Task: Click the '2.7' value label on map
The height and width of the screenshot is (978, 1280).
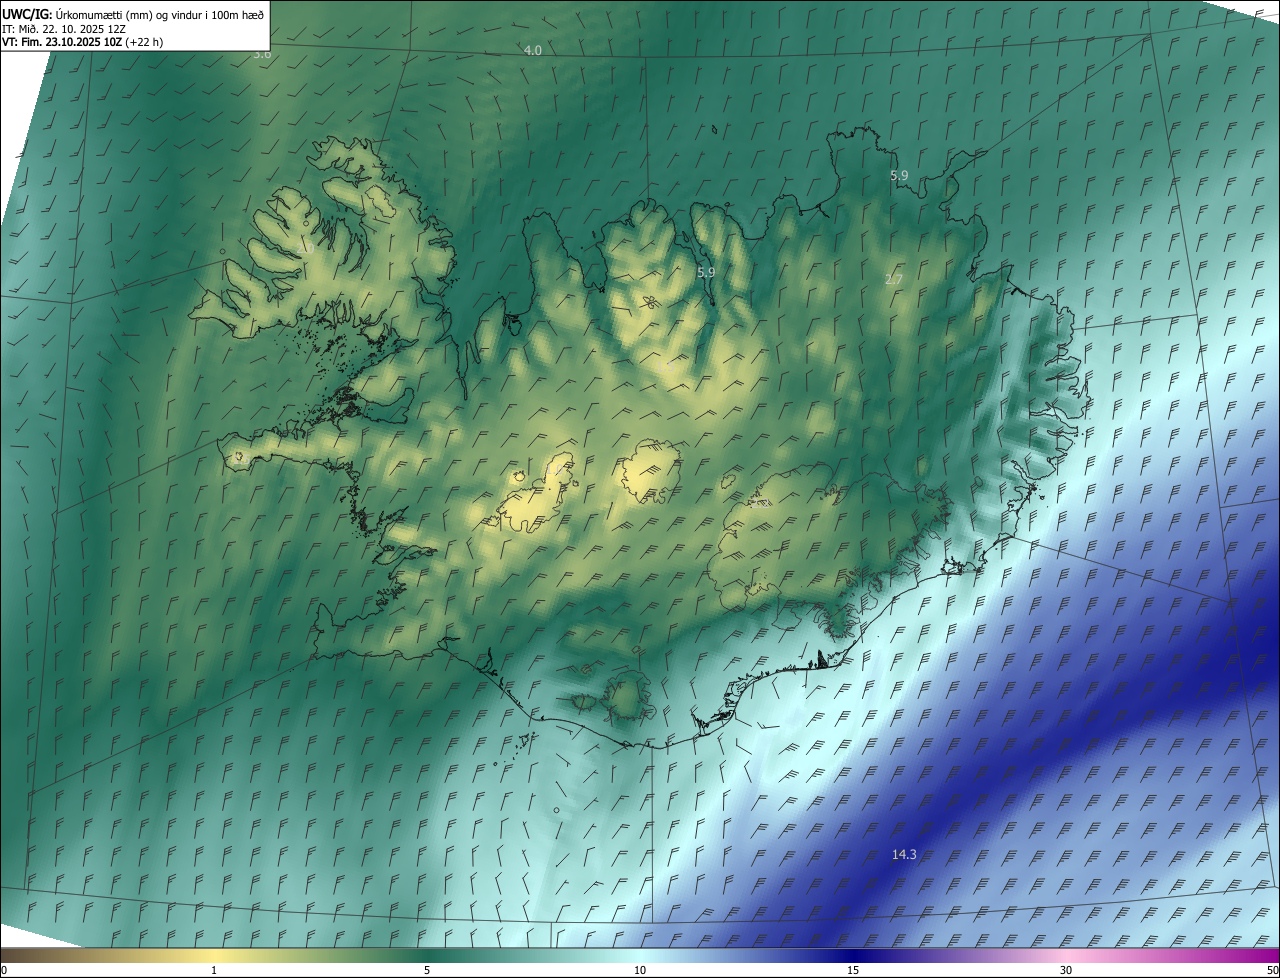Action: click(x=894, y=279)
